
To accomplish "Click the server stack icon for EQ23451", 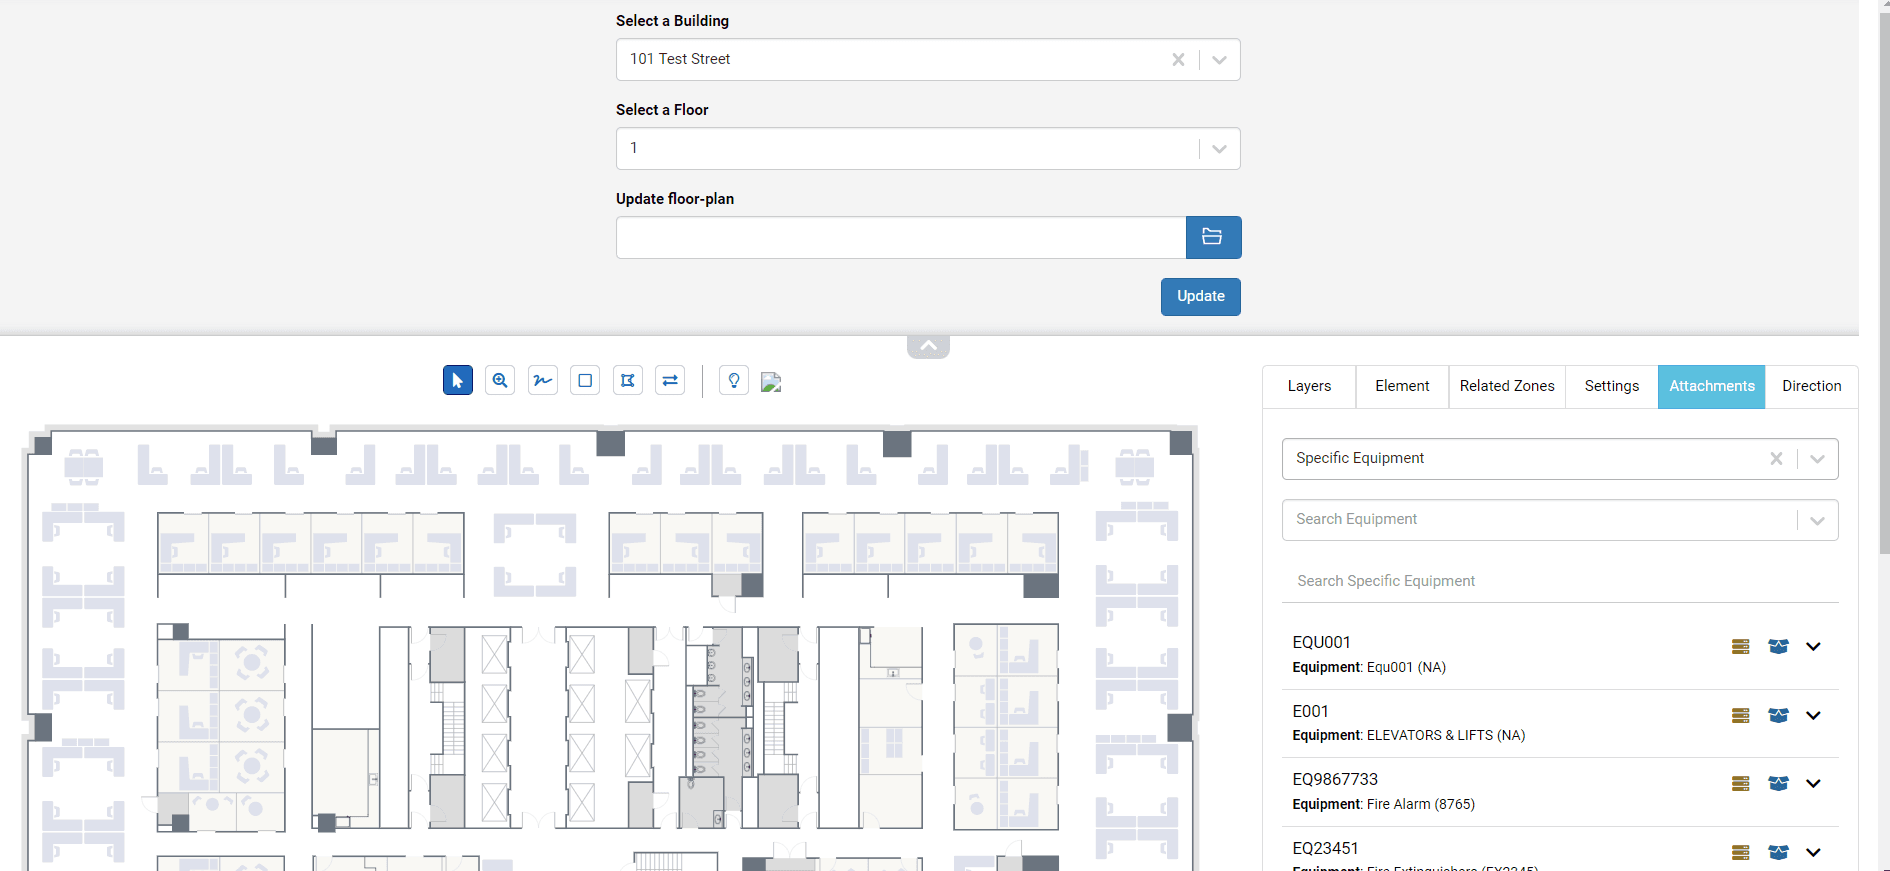I will tap(1741, 853).
